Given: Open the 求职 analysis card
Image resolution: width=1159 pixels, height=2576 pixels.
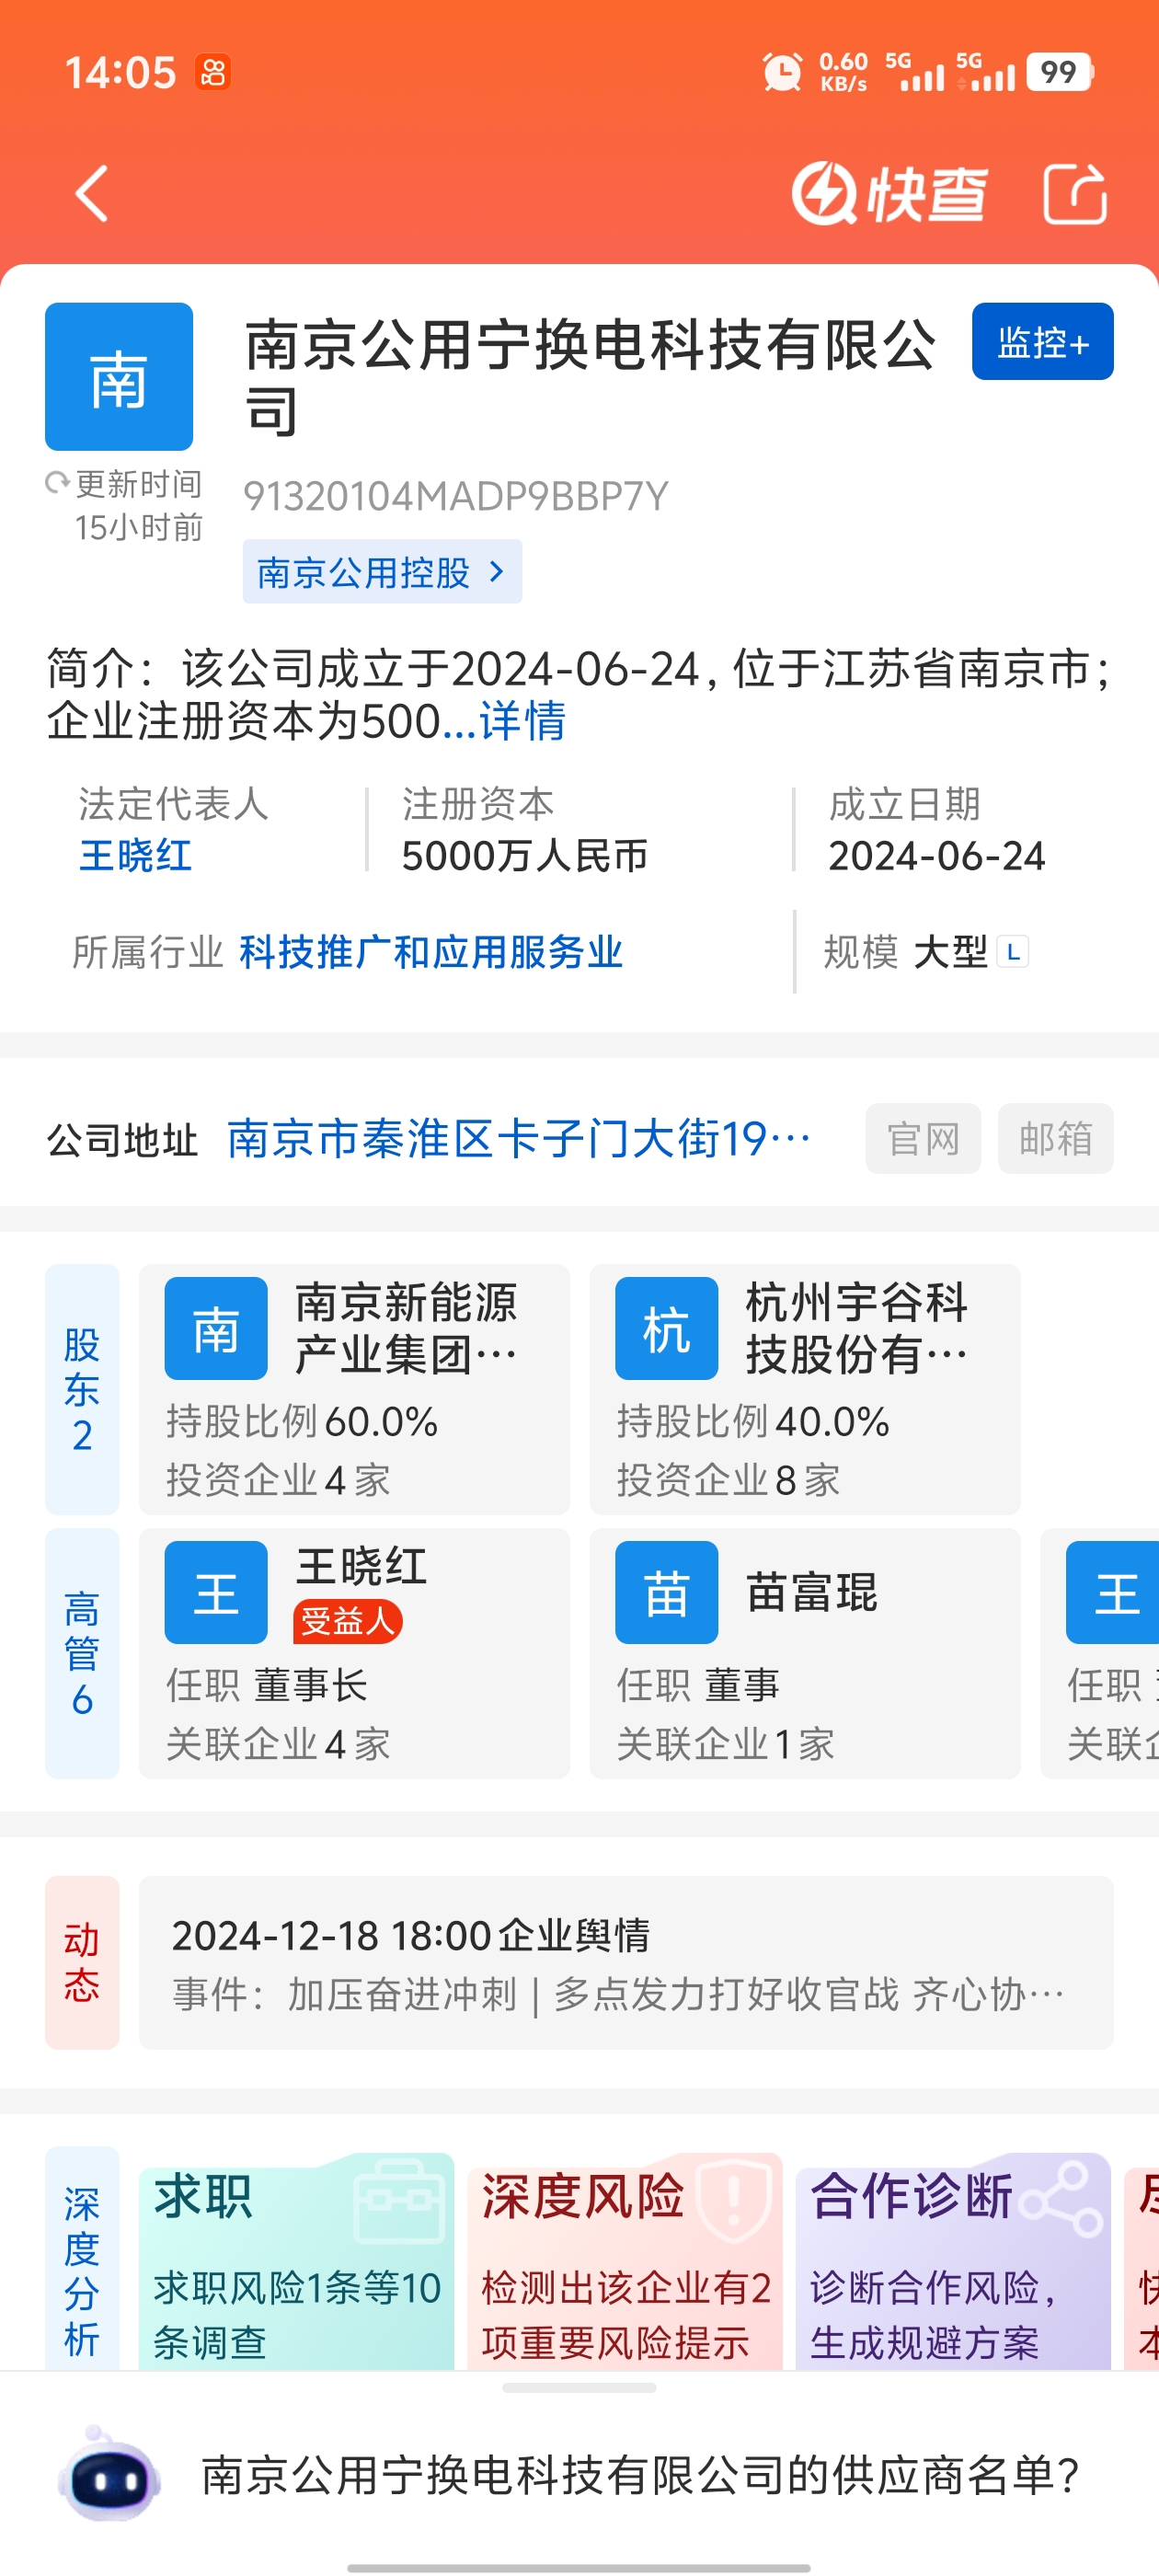Looking at the screenshot, I should pos(296,2261).
